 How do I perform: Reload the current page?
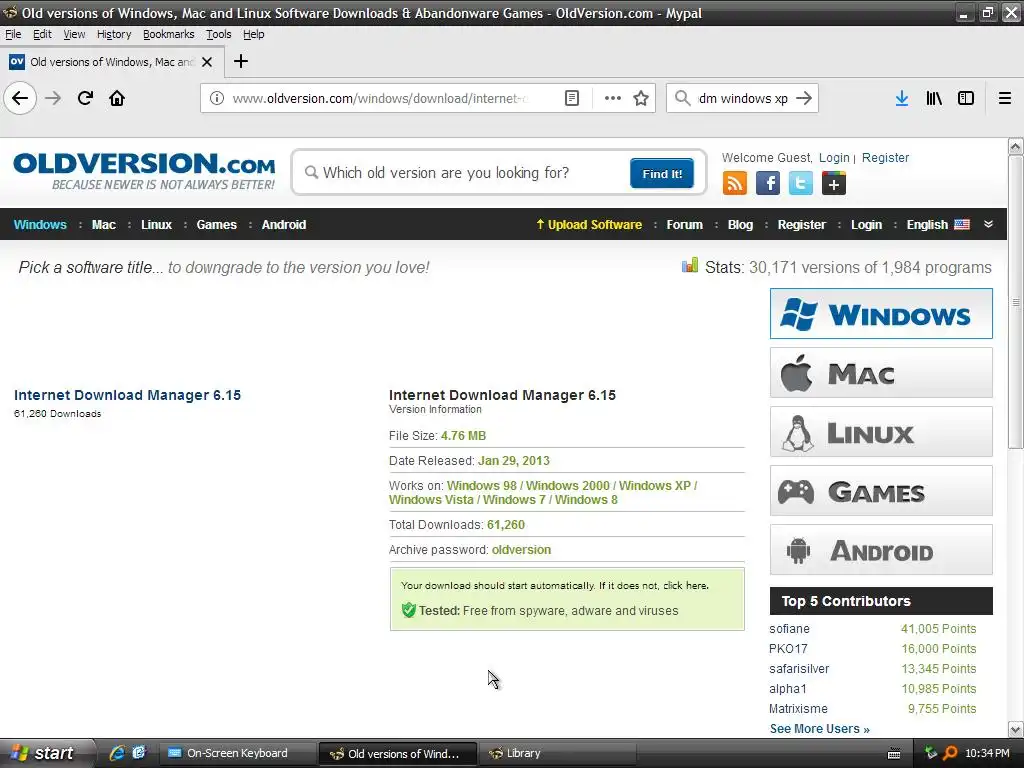click(85, 99)
